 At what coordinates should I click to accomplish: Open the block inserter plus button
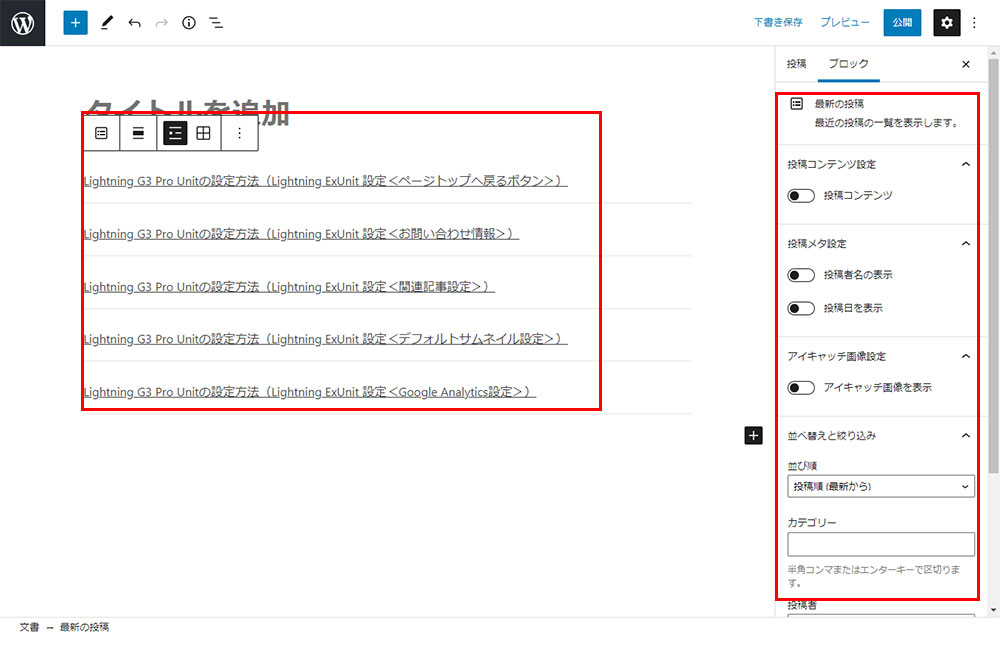[76, 22]
